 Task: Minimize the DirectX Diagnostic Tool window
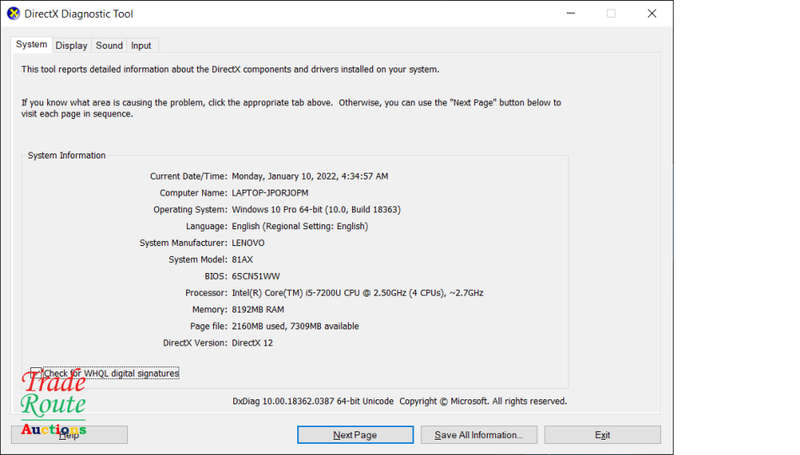(571, 14)
